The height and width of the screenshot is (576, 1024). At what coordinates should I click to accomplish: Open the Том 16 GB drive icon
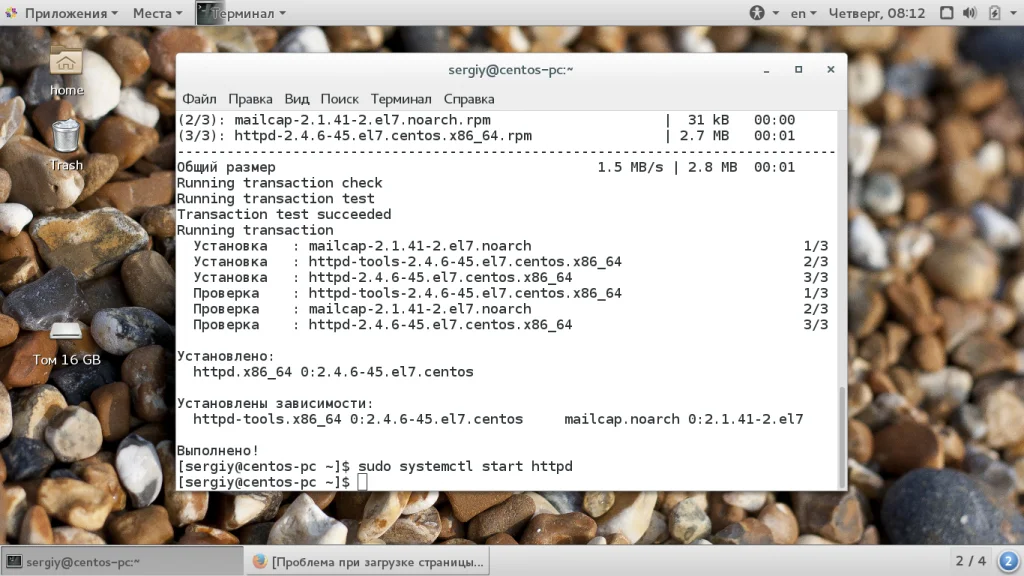click(x=67, y=344)
